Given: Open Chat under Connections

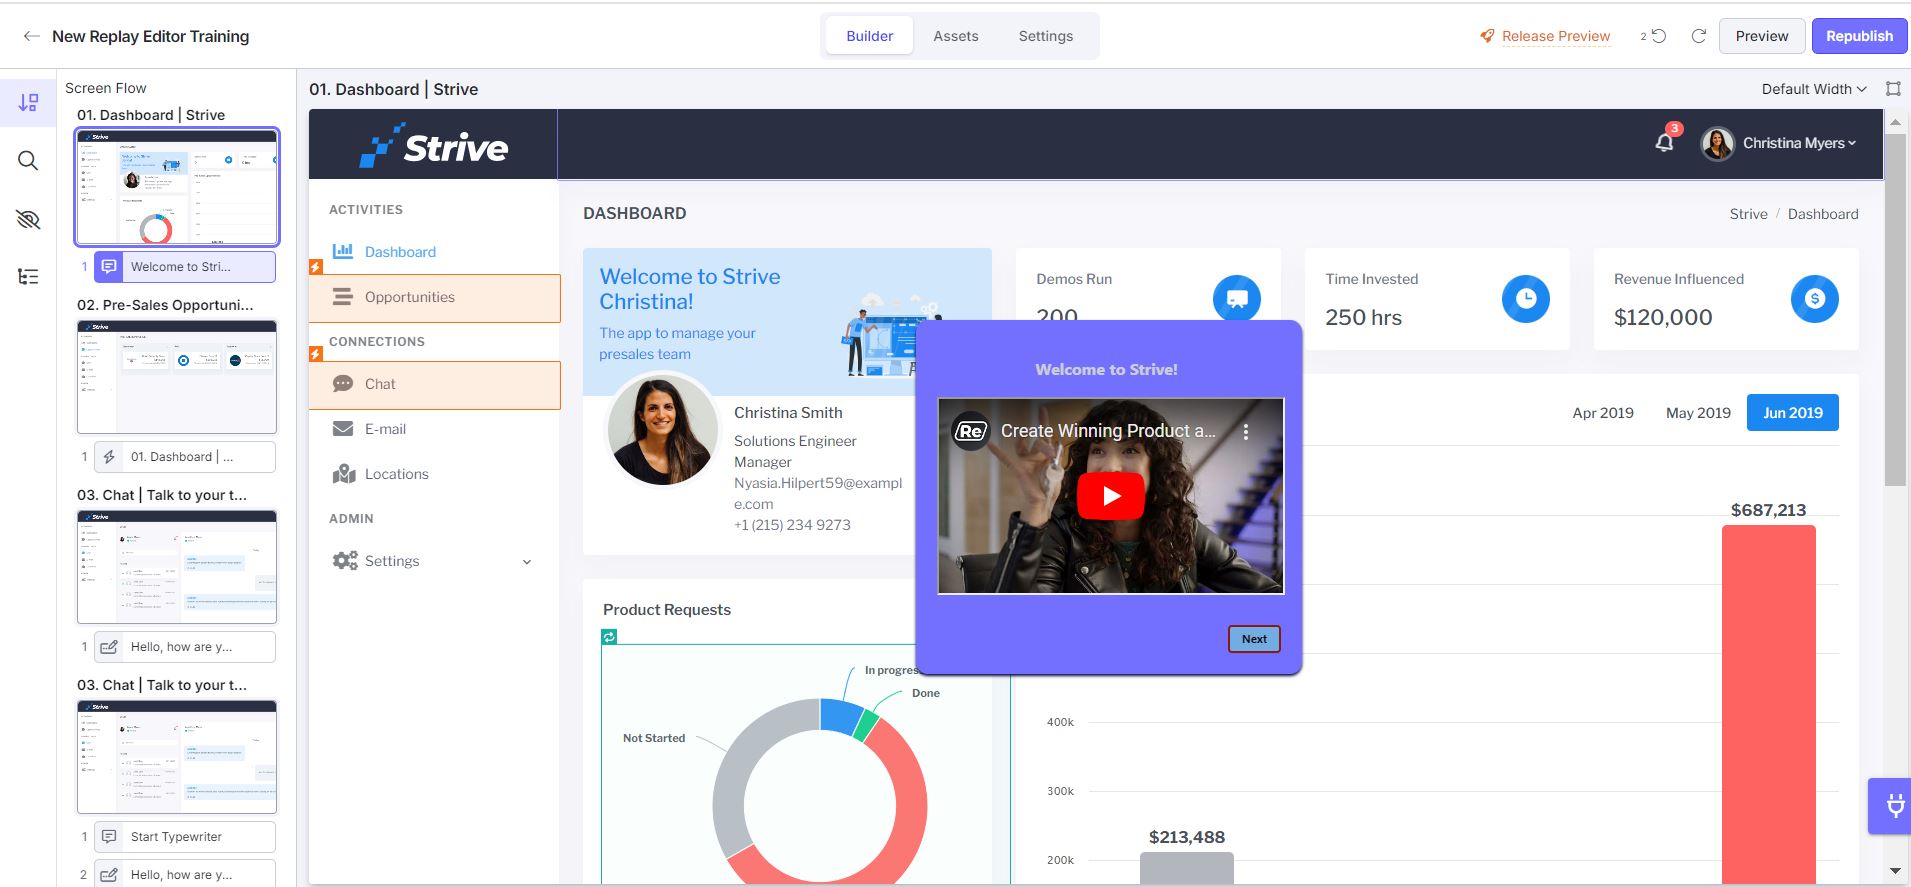Looking at the screenshot, I should coord(434,385).
